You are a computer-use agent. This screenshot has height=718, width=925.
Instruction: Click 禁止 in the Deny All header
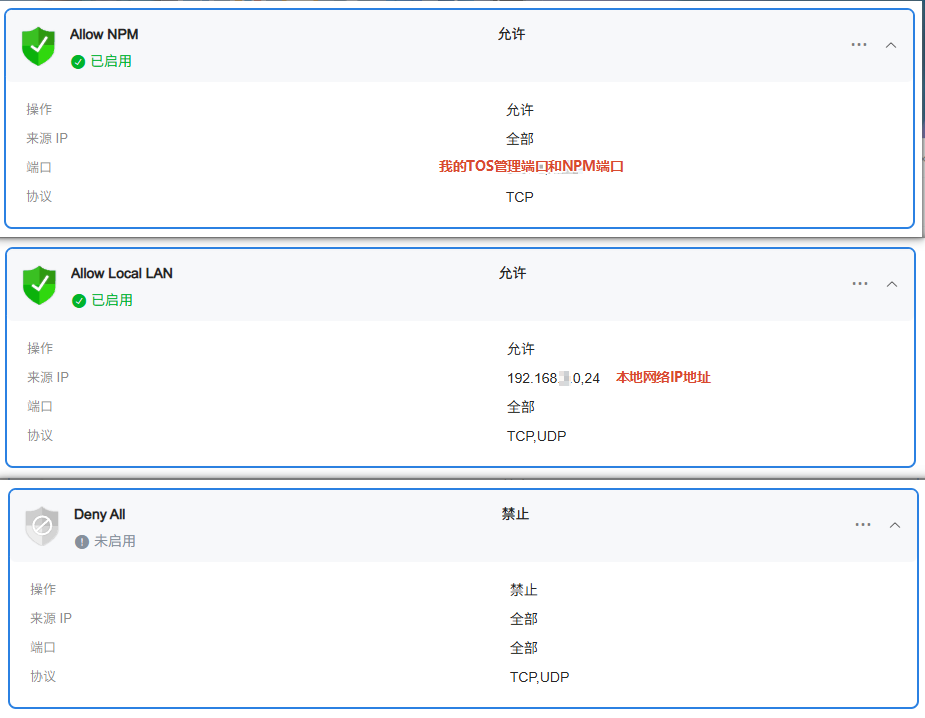pos(516,514)
